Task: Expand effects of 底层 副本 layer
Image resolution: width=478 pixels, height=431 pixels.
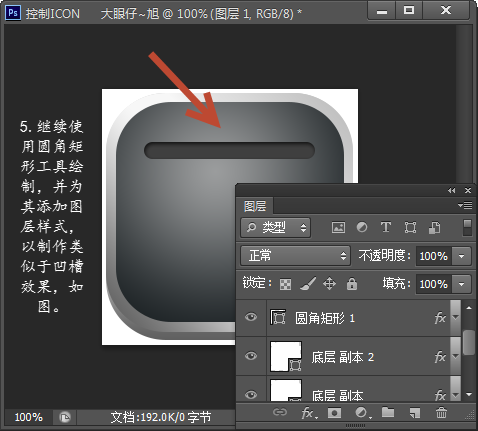Action: [x=455, y=390]
